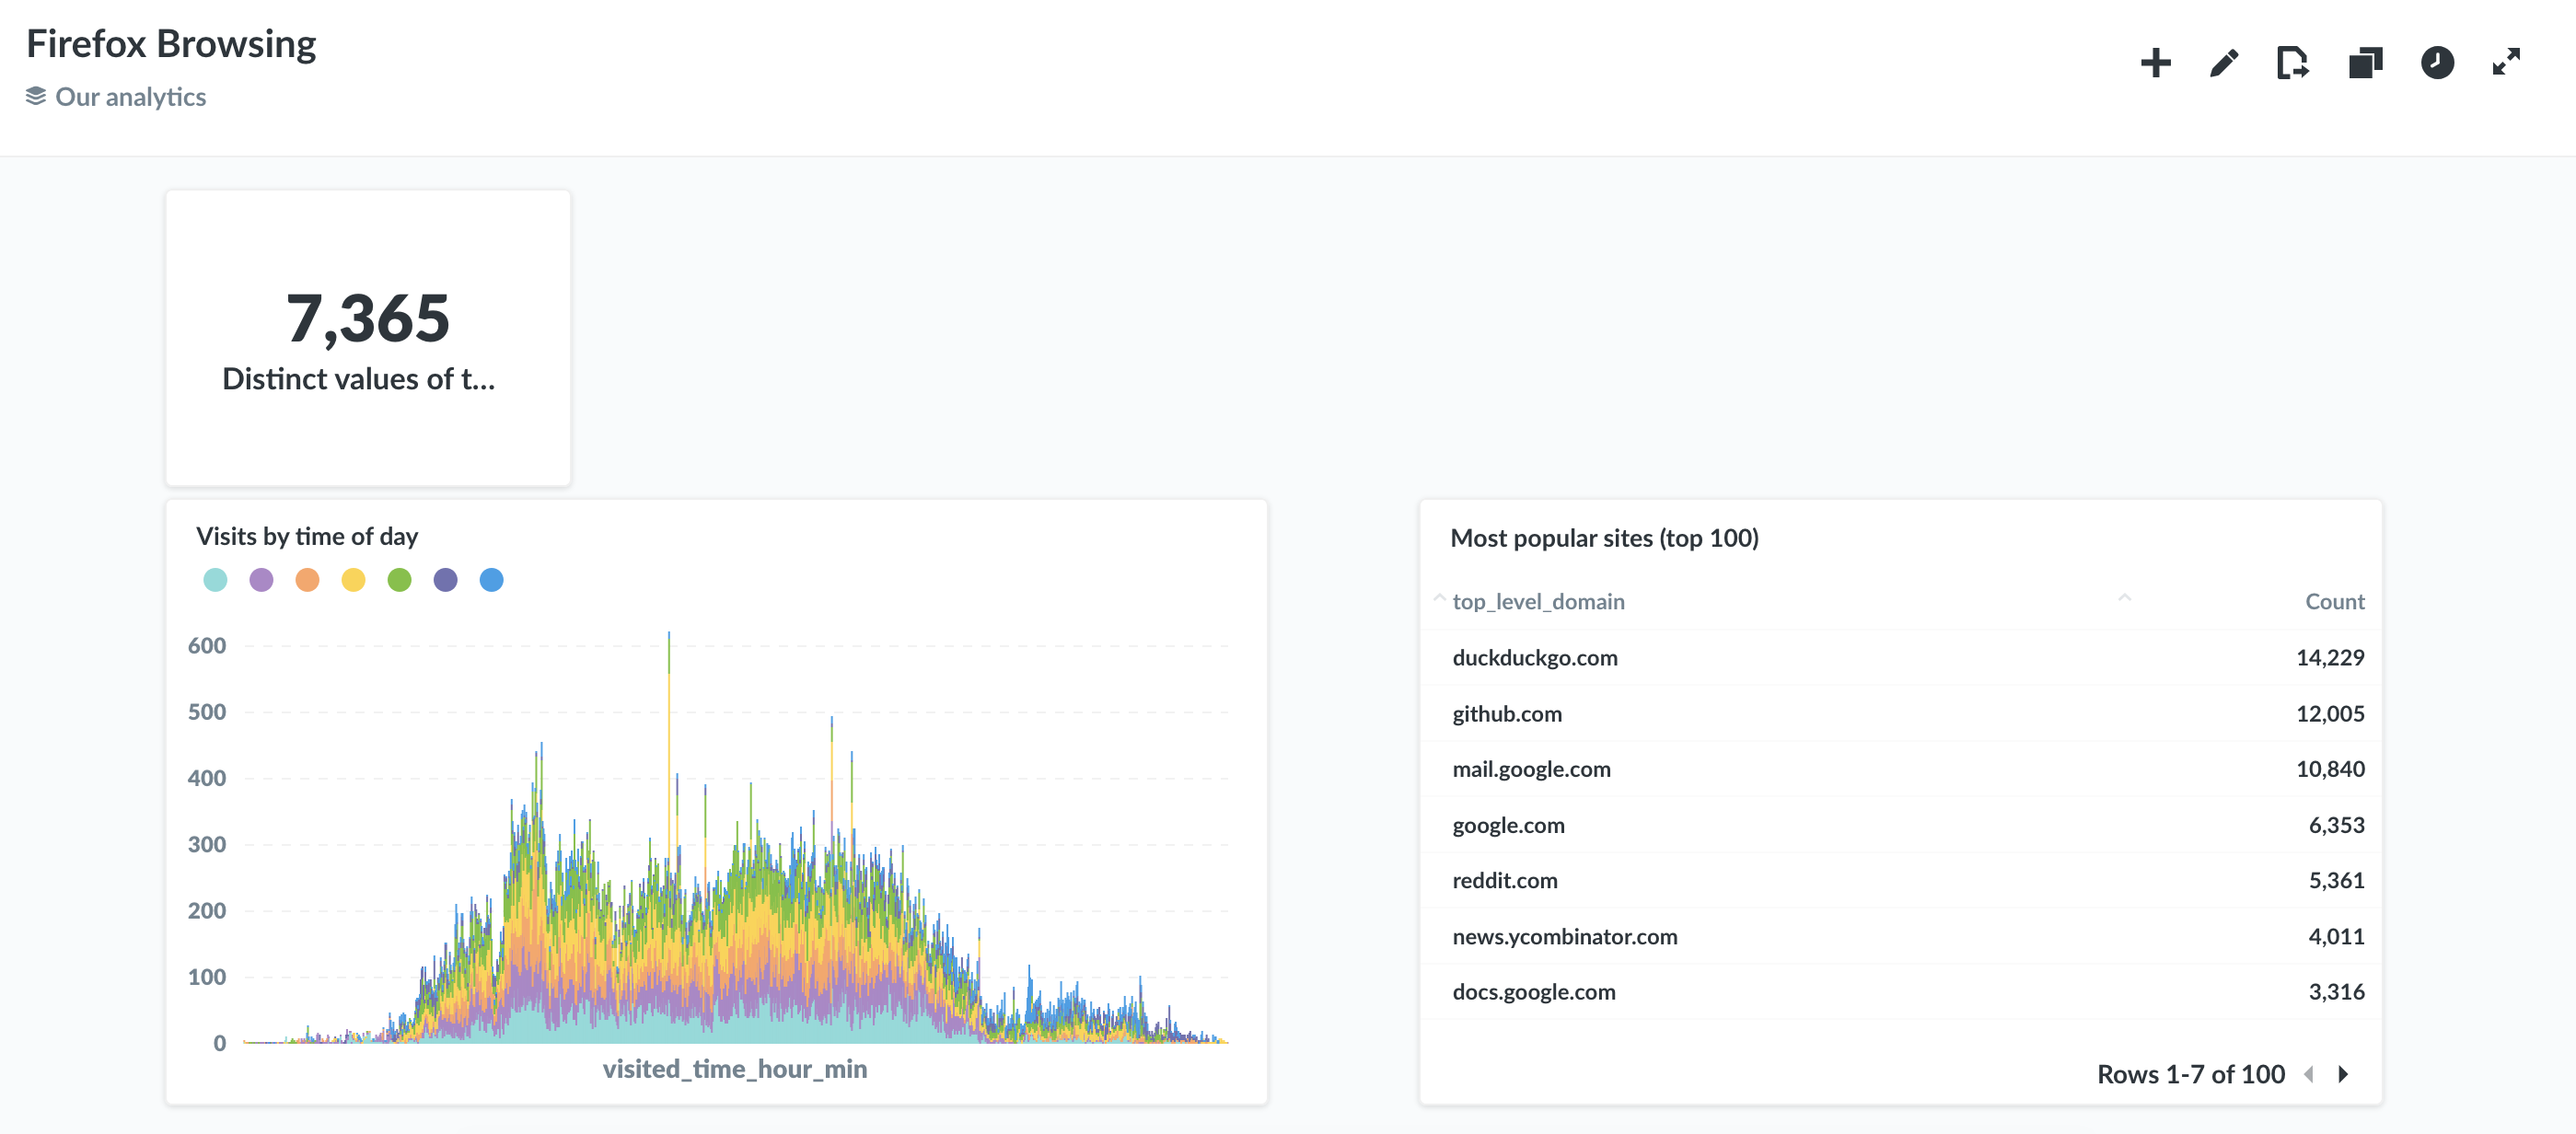
Task: Click the plus icon to add a question
Action: [x=2155, y=63]
